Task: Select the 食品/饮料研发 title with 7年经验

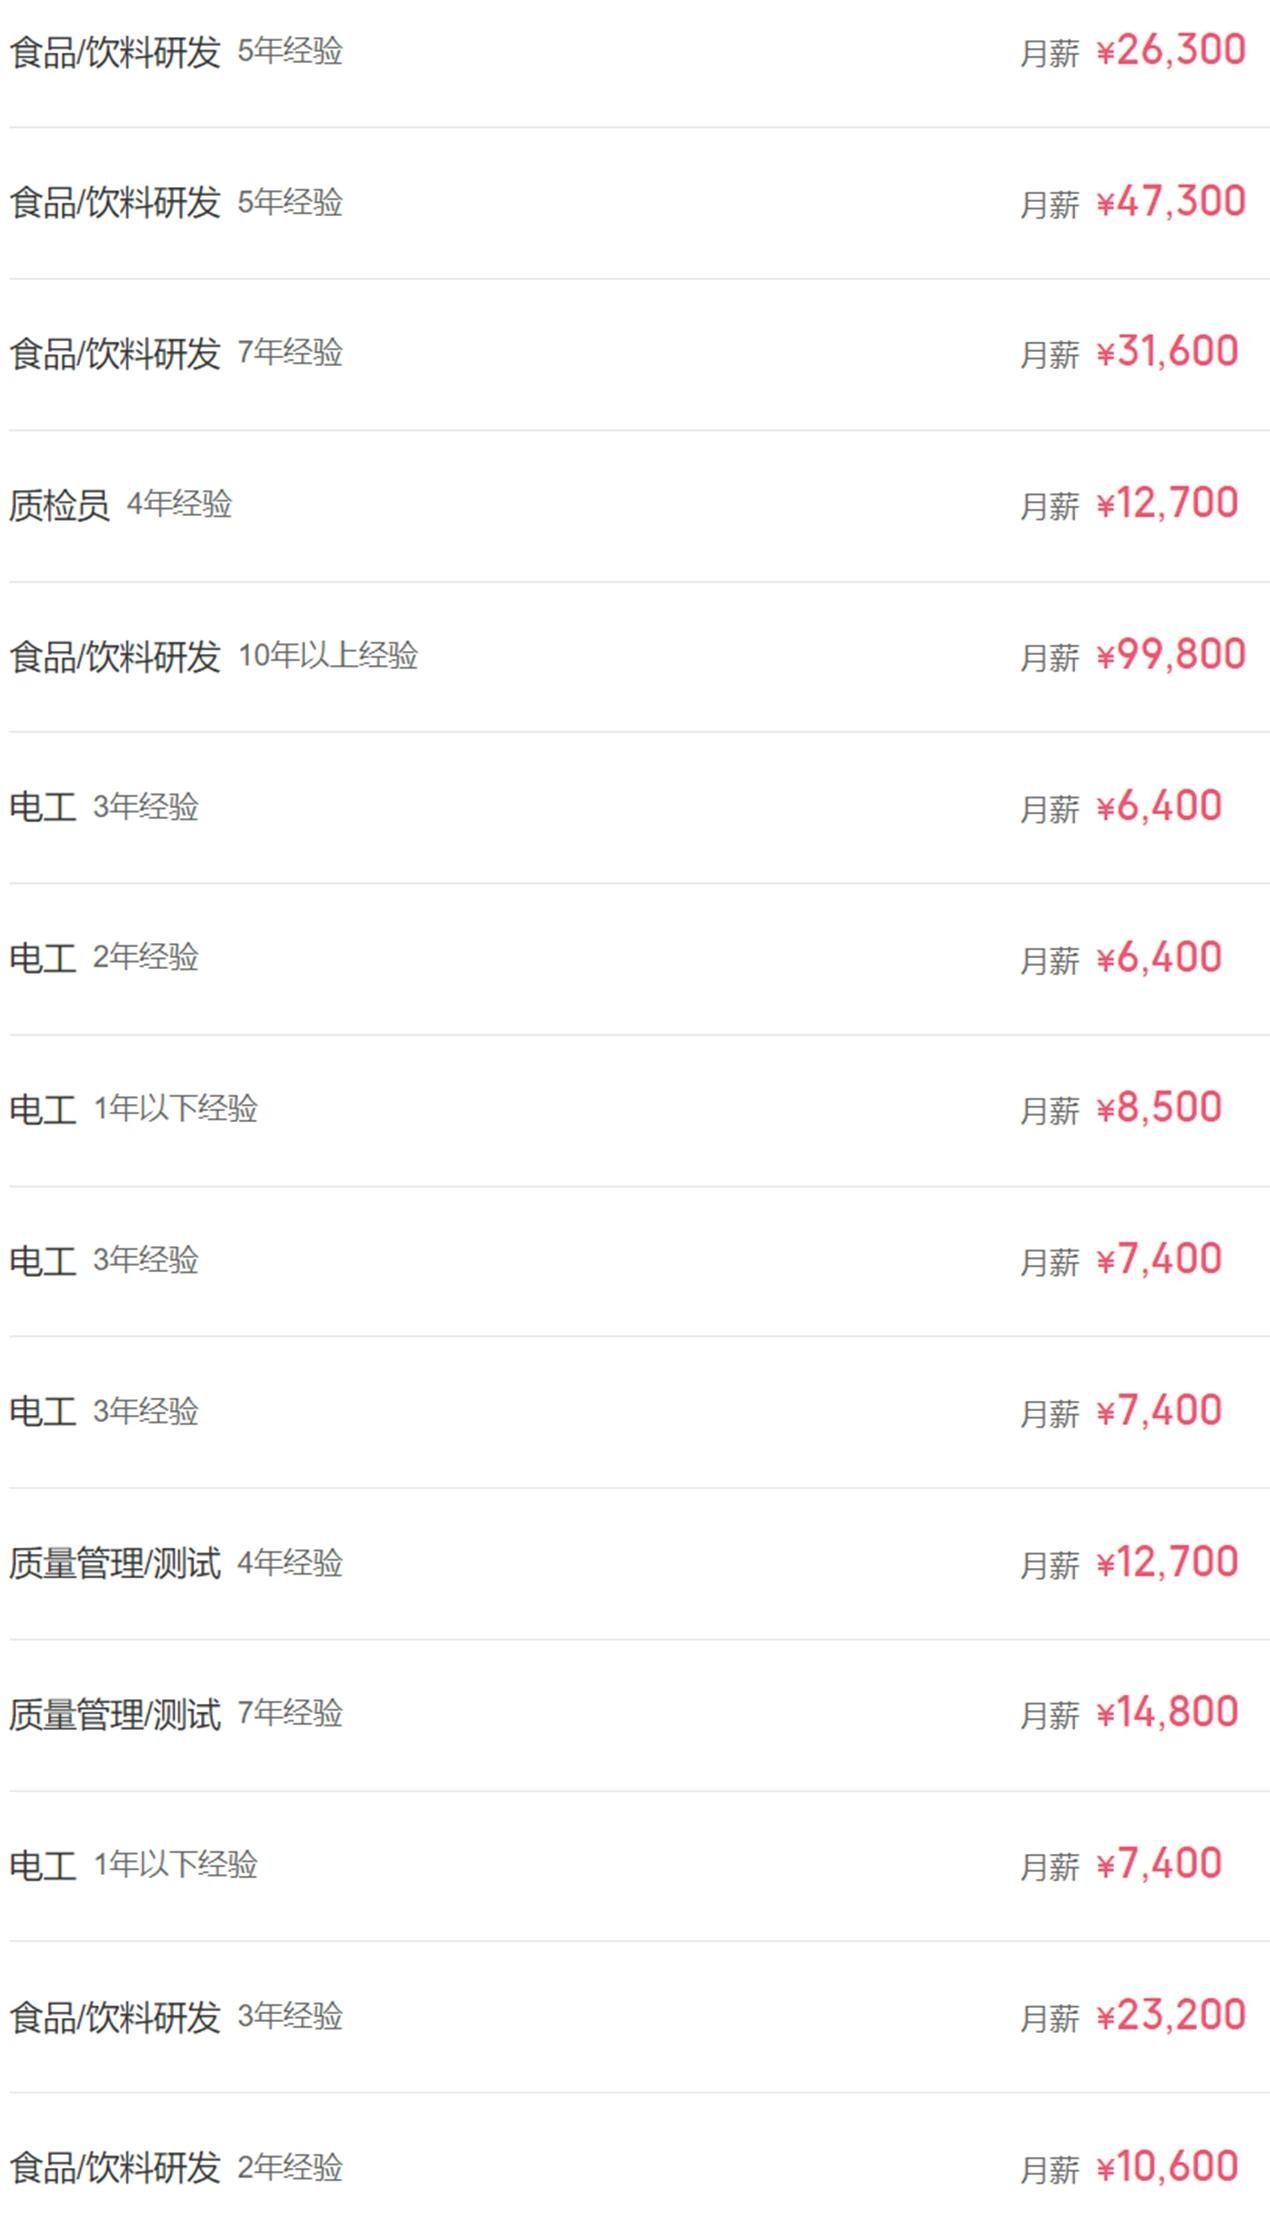Action: pos(115,354)
